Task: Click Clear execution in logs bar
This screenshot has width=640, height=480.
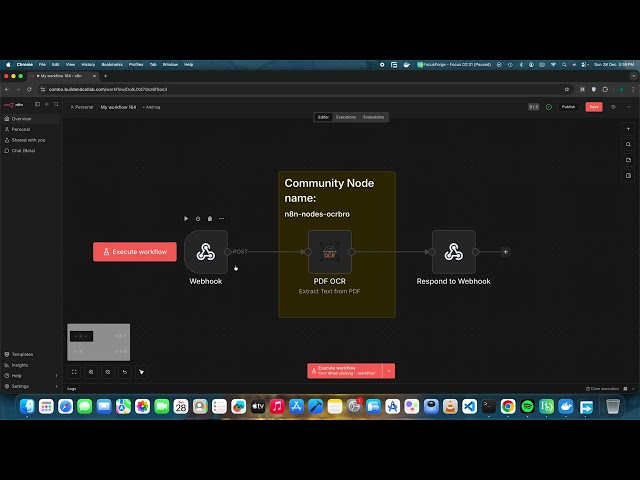Action: [x=602, y=389]
